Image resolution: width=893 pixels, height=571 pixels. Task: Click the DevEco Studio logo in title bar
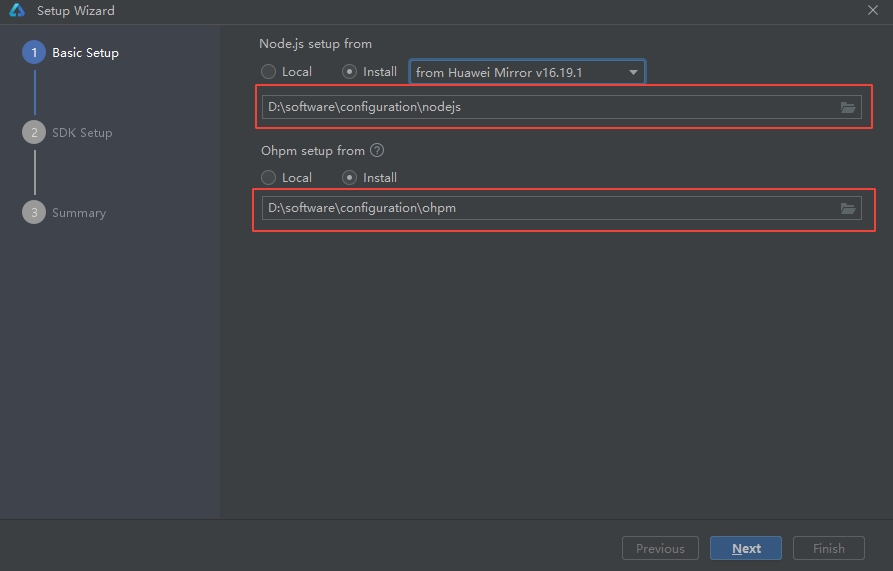pos(17,11)
